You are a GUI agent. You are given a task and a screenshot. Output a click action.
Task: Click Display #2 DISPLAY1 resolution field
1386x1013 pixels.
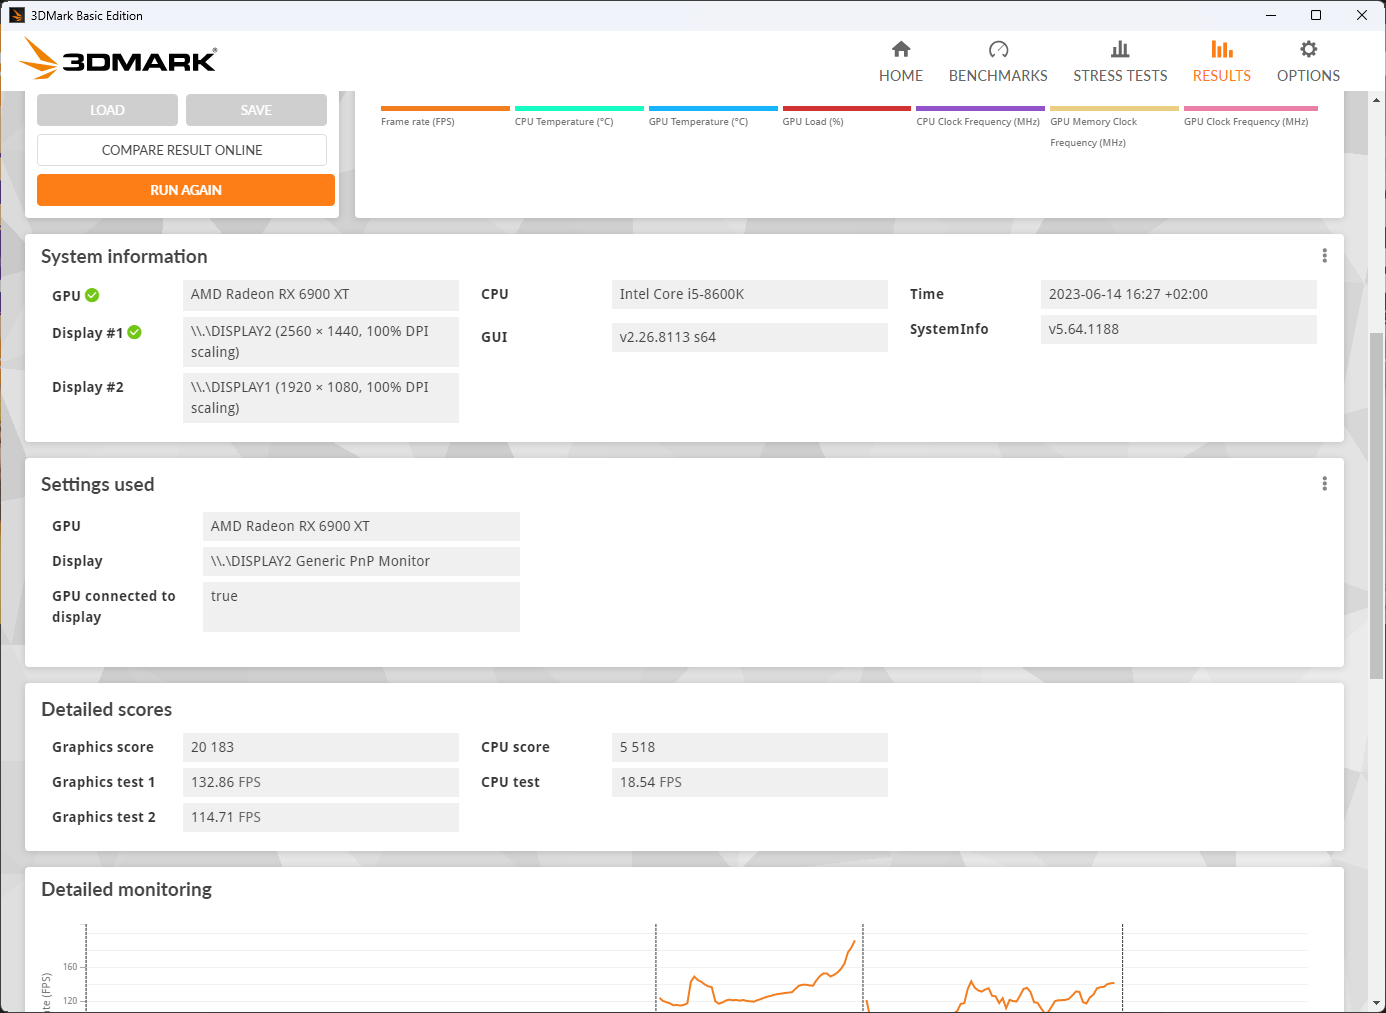(321, 398)
